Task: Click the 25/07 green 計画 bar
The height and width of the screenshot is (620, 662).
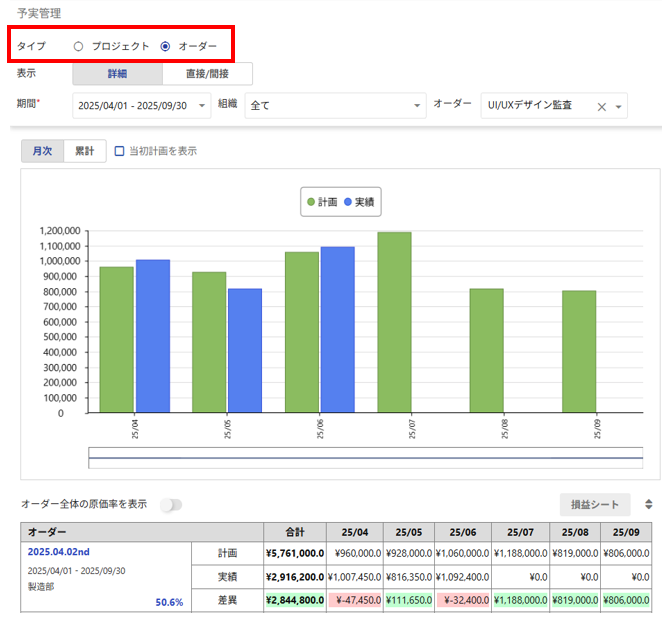Action: point(394,322)
